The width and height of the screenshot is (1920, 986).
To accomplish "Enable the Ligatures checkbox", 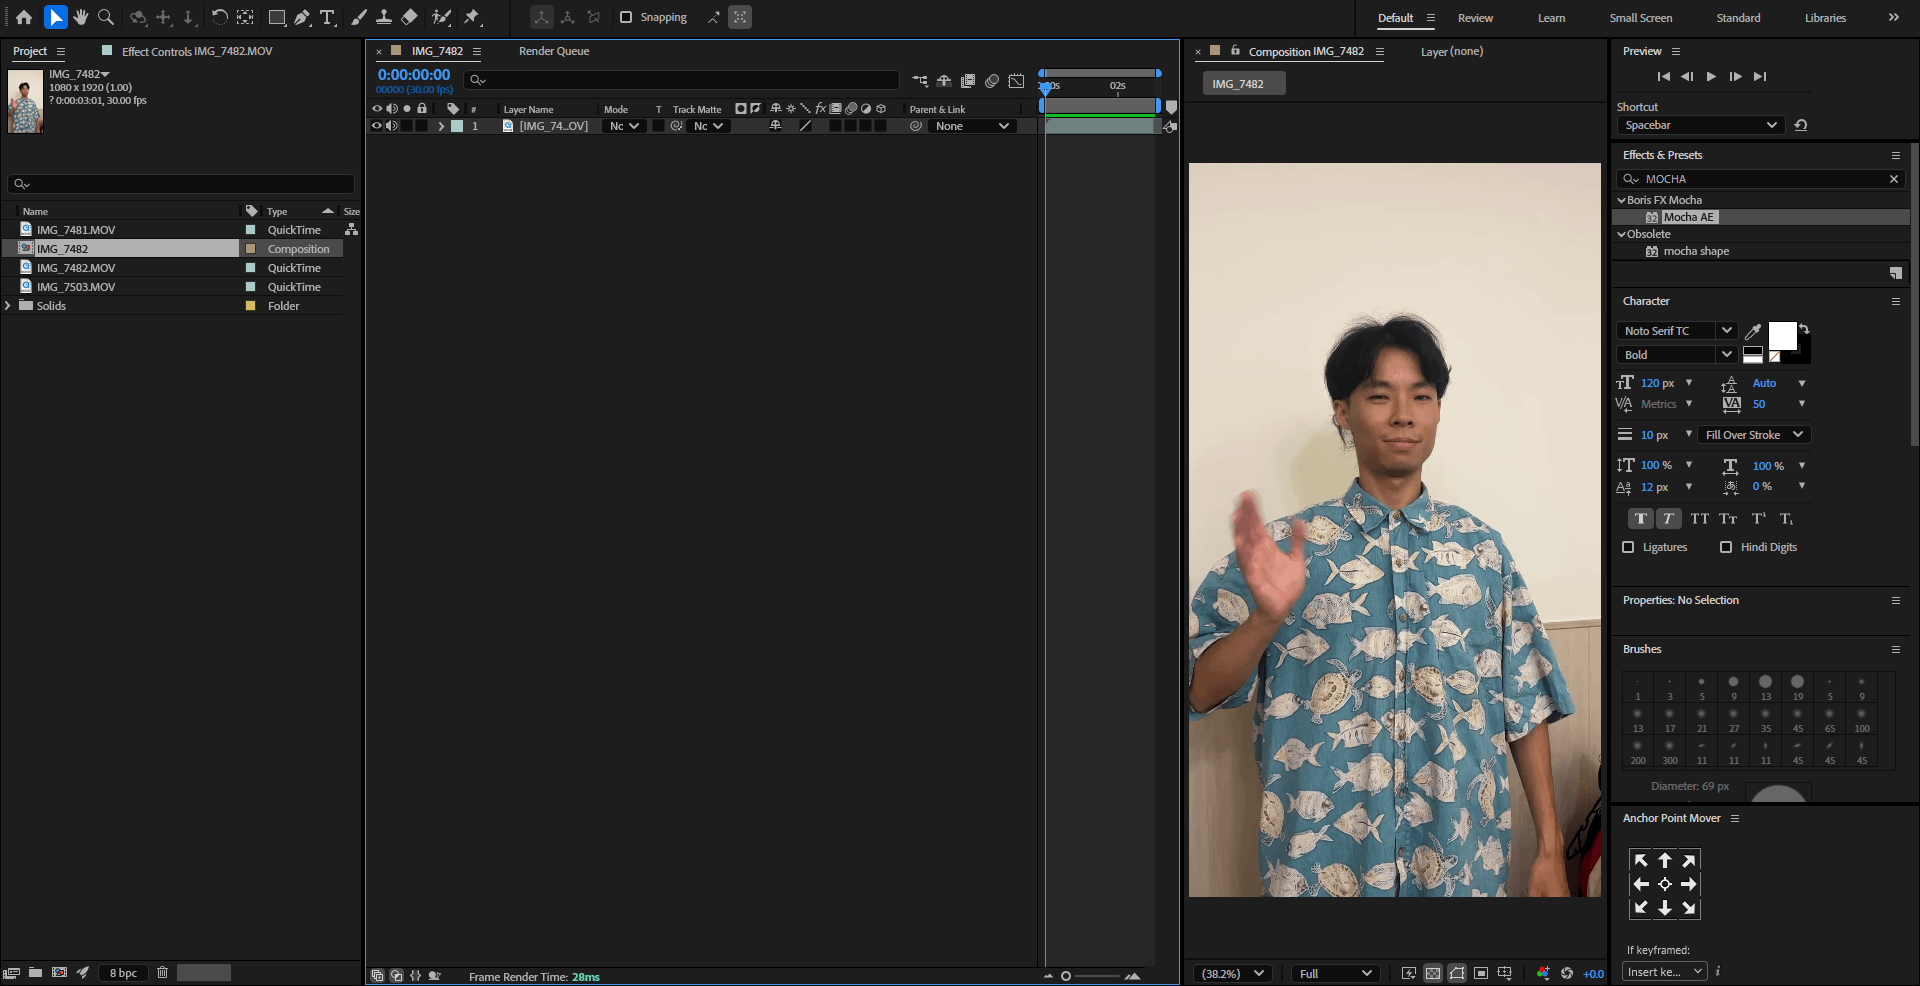I will click(1628, 547).
